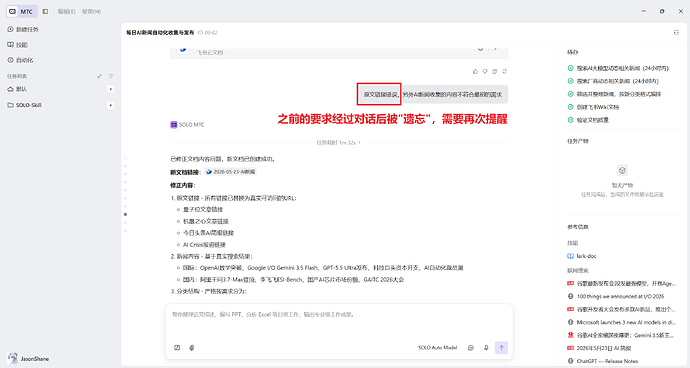
Task: Start a new task with 新建任务
Action: coord(23,29)
